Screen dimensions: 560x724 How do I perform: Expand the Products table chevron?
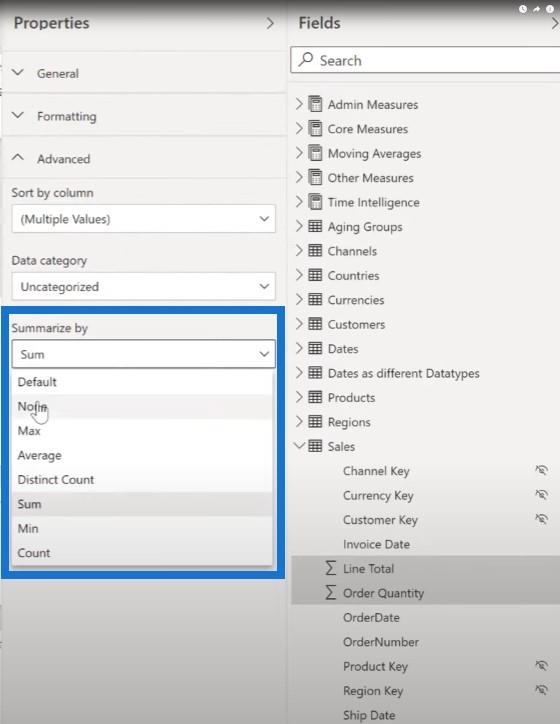point(299,397)
